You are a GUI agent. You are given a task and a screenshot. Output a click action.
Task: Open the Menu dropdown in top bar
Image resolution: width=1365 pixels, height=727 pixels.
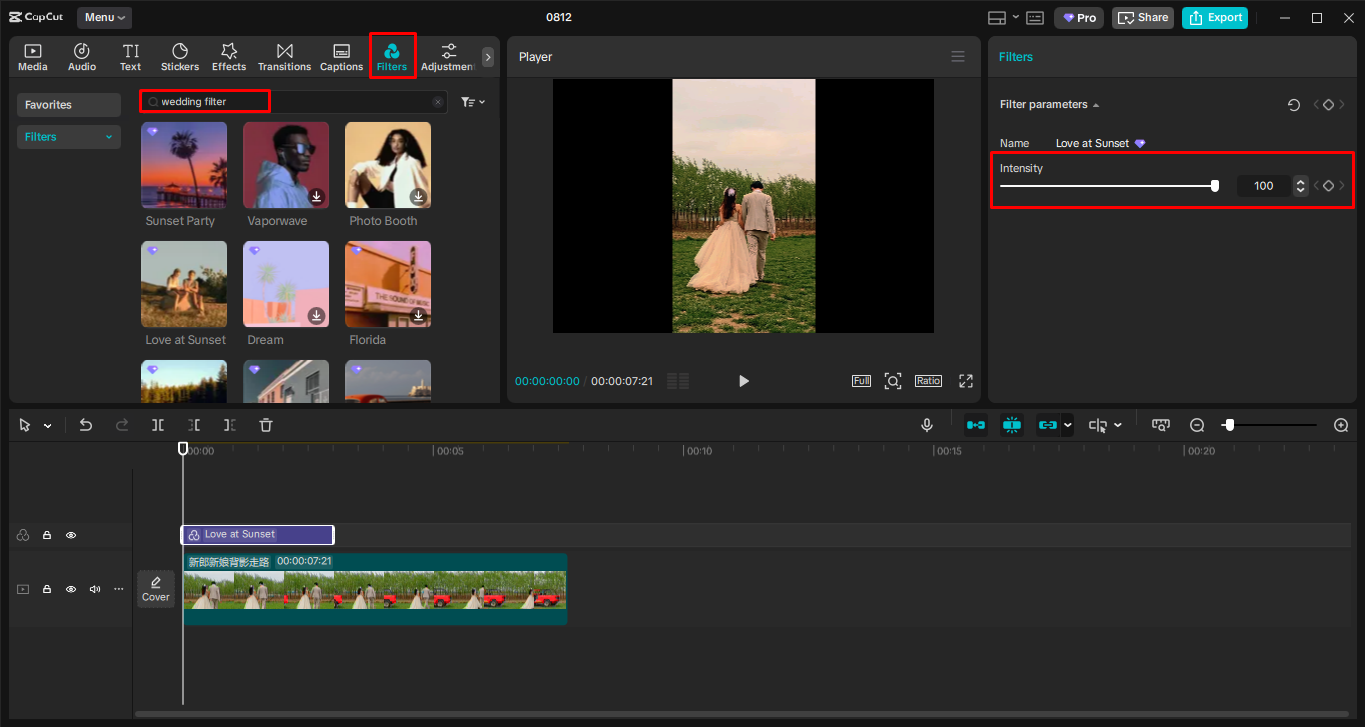(104, 16)
